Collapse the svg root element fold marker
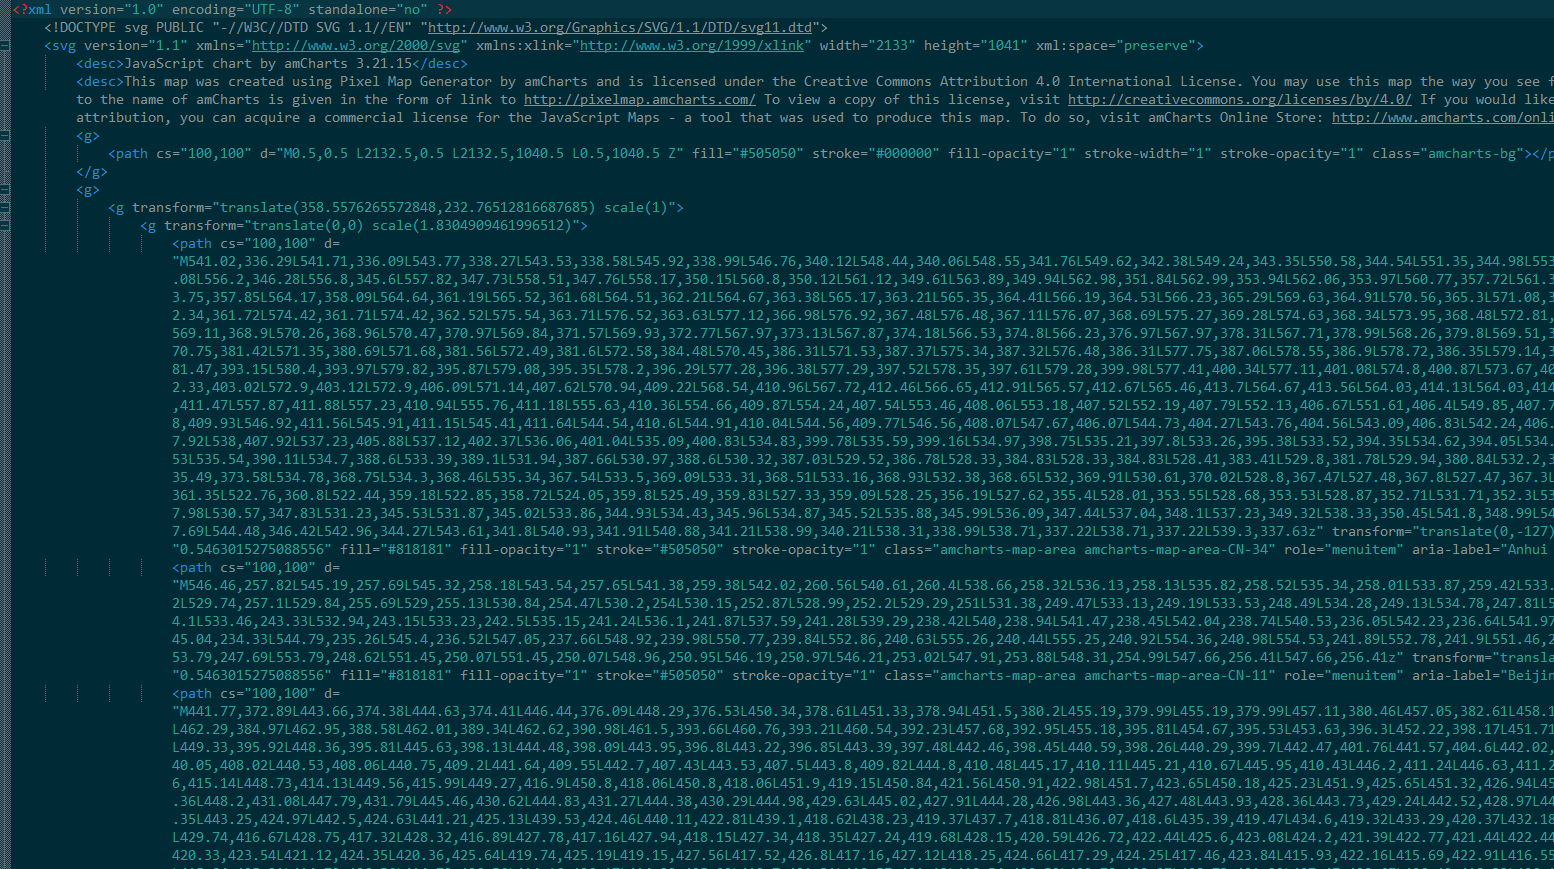Viewport: 1554px width, 869px height. (x=5, y=45)
